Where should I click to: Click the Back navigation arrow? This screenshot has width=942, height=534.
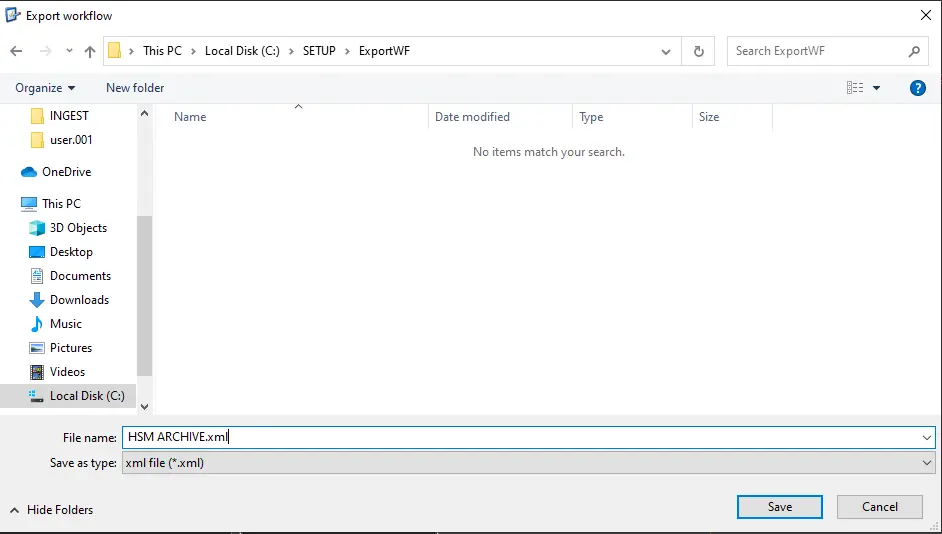coord(16,51)
